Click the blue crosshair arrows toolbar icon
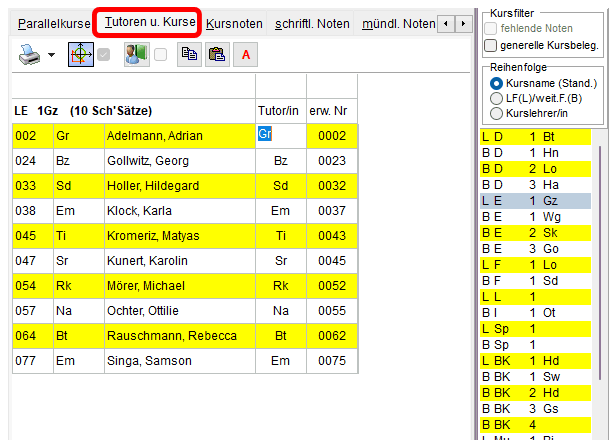Image resolution: width=611 pixels, height=440 pixels. [x=81, y=55]
